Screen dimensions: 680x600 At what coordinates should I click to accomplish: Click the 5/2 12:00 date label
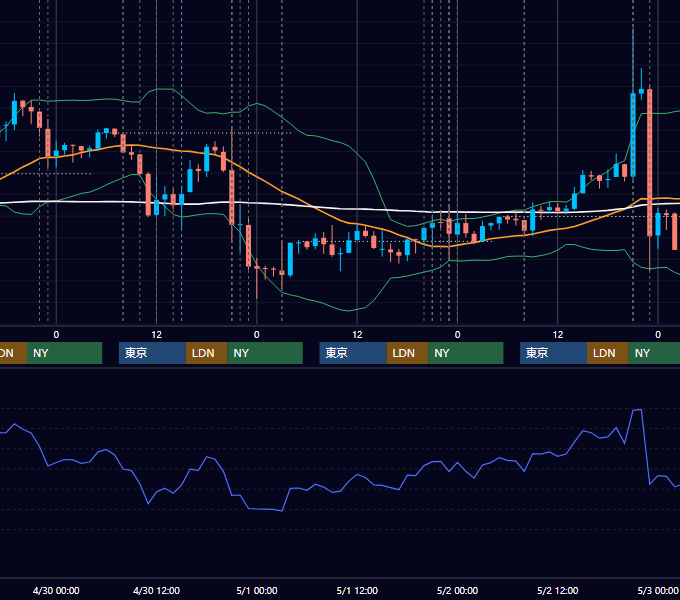(557, 590)
